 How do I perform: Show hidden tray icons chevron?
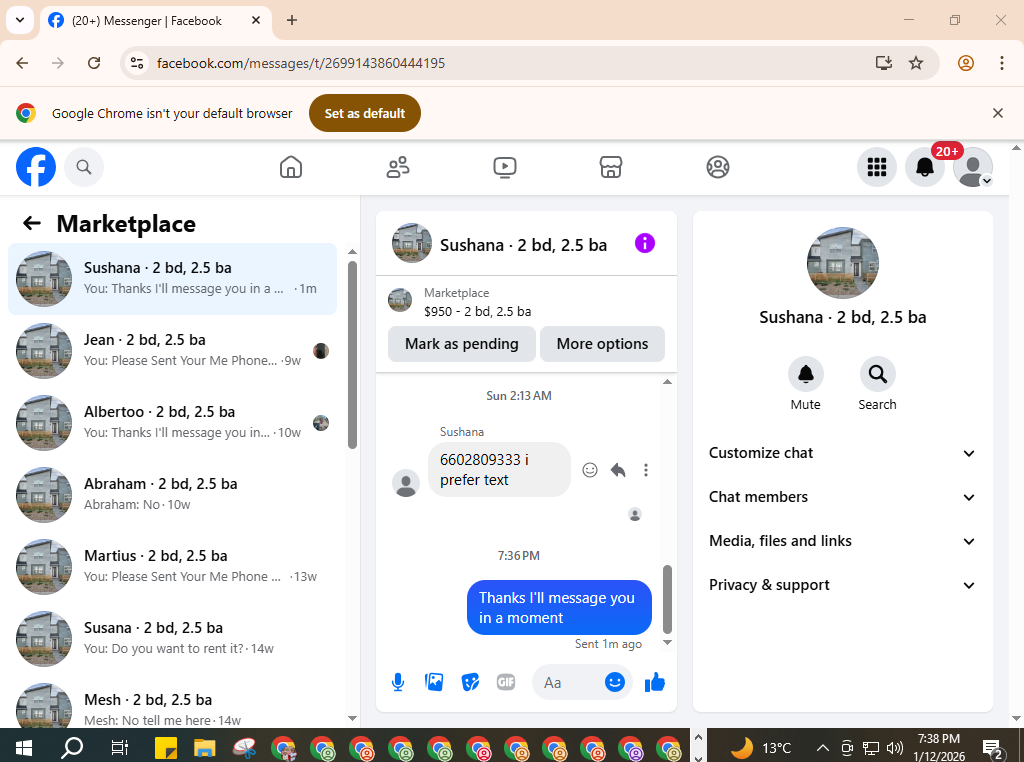[822, 748]
